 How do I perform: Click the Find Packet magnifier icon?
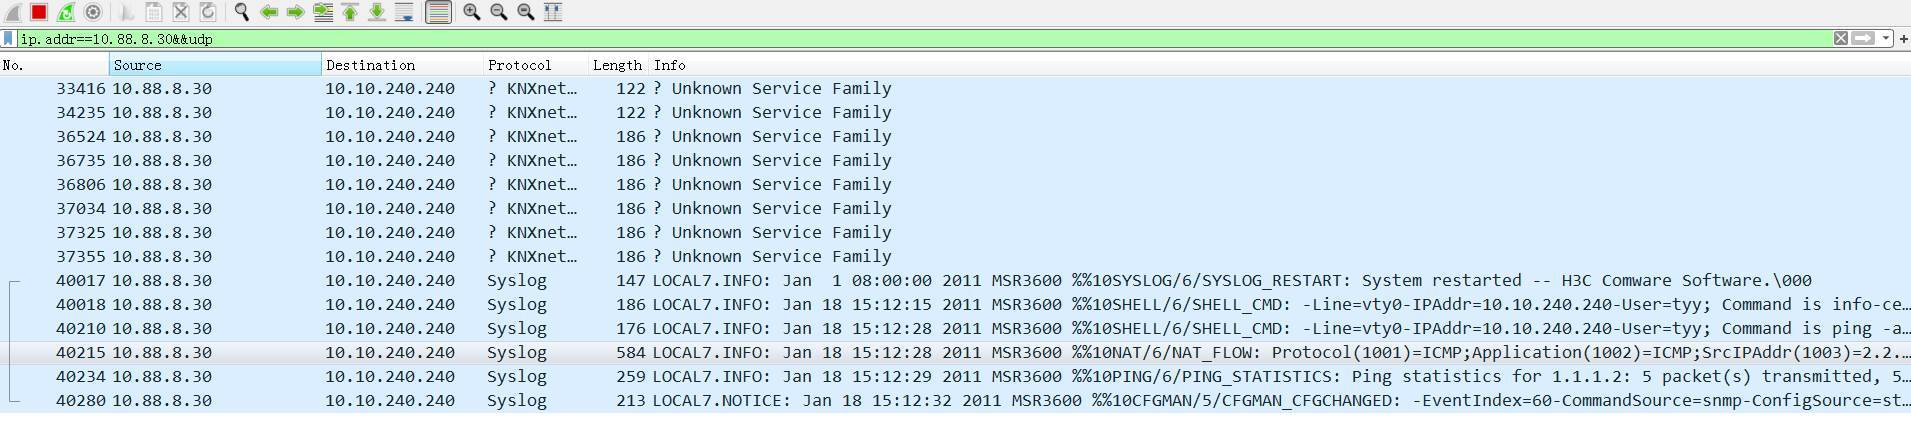tap(242, 12)
